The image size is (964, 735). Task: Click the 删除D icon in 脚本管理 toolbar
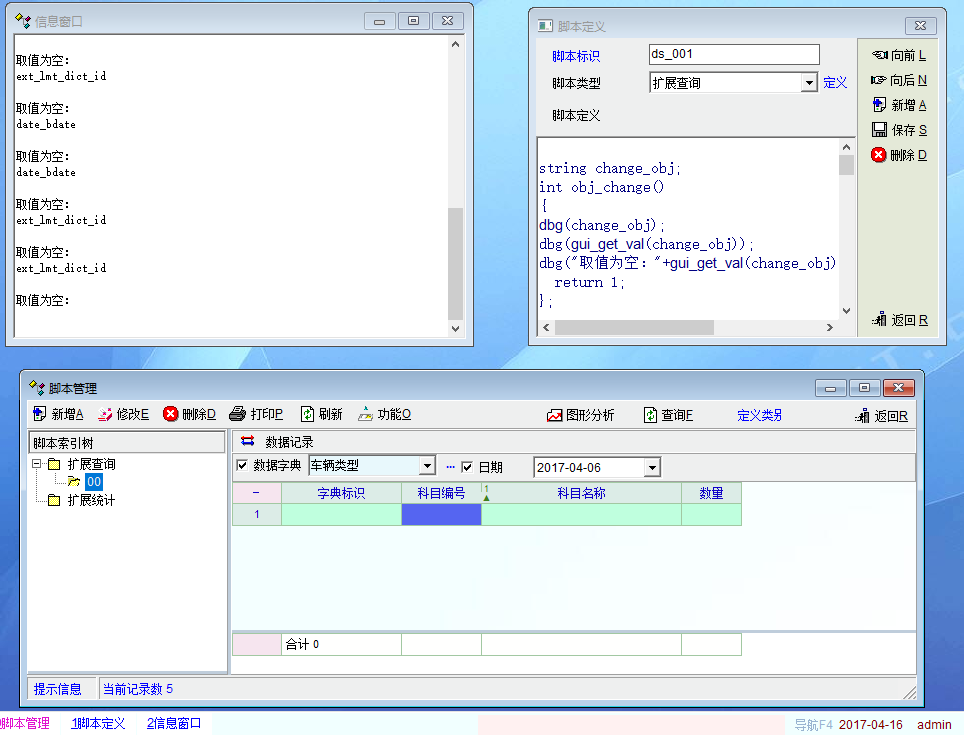(x=171, y=415)
